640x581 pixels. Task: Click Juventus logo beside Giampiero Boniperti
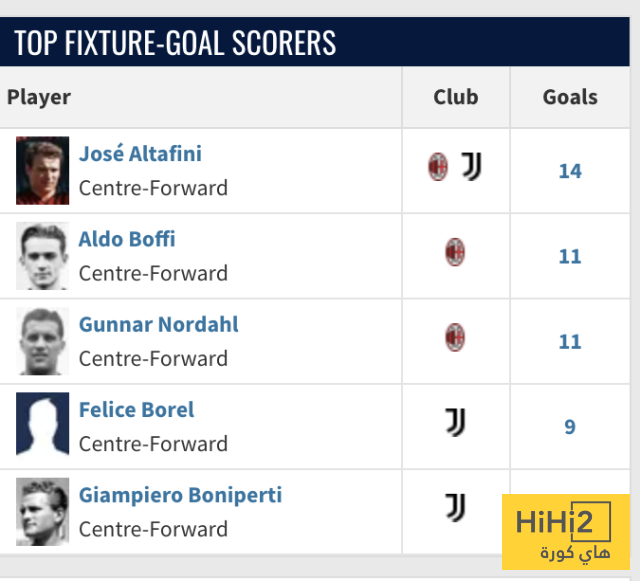(455, 508)
